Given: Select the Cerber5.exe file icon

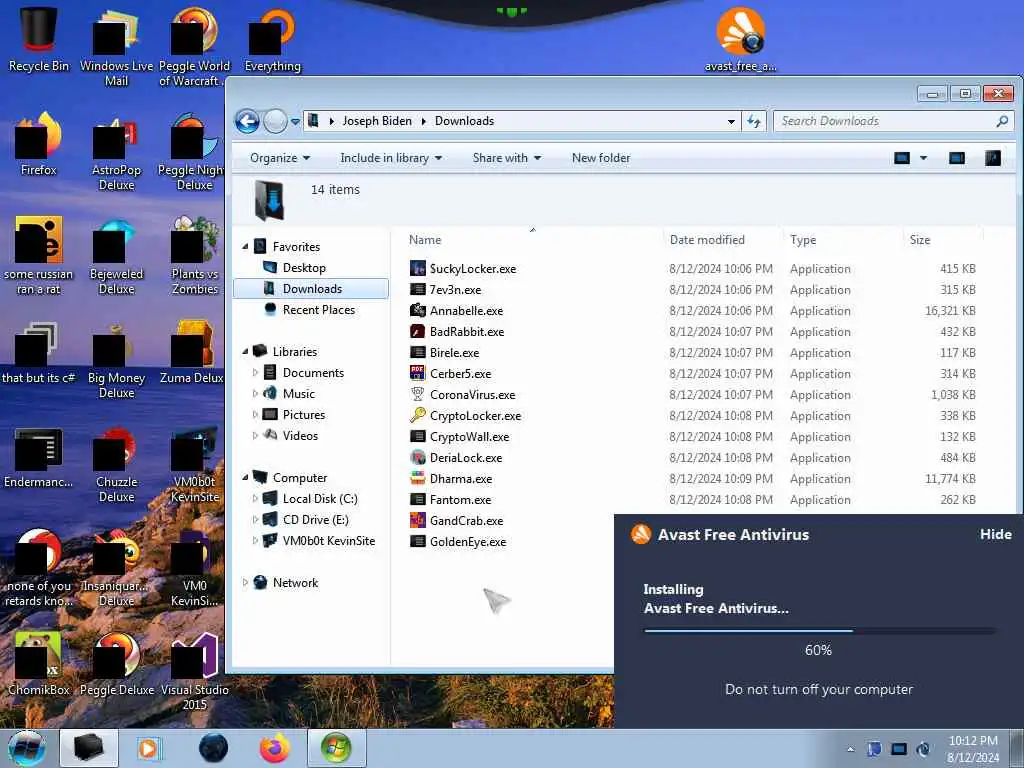Looking at the screenshot, I should pos(417,373).
